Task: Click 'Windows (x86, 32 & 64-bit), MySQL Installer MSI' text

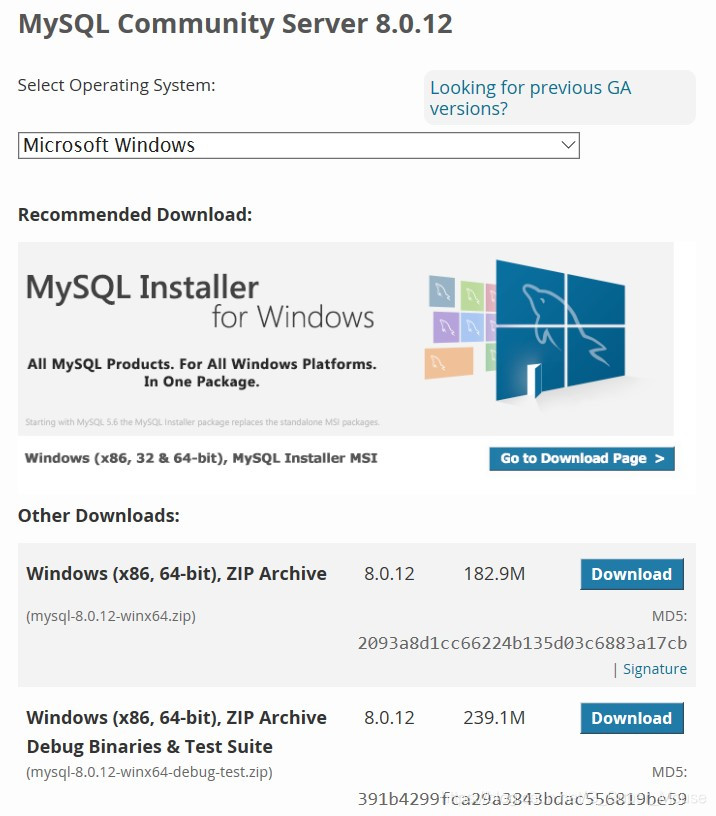Action: [201, 458]
